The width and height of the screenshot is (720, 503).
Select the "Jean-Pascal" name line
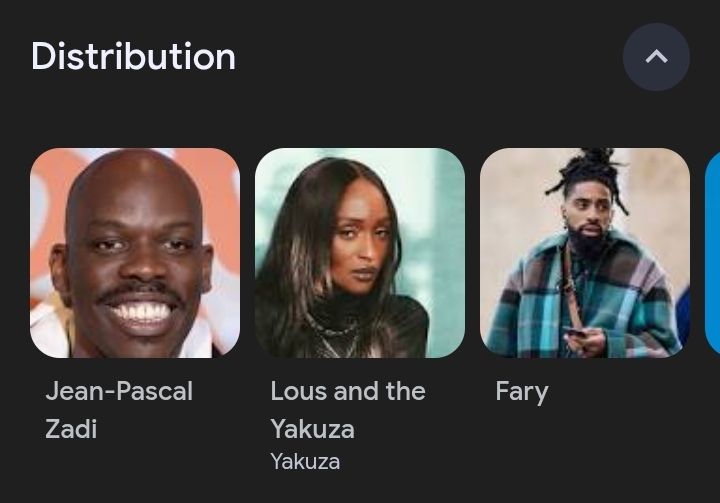[119, 391]
